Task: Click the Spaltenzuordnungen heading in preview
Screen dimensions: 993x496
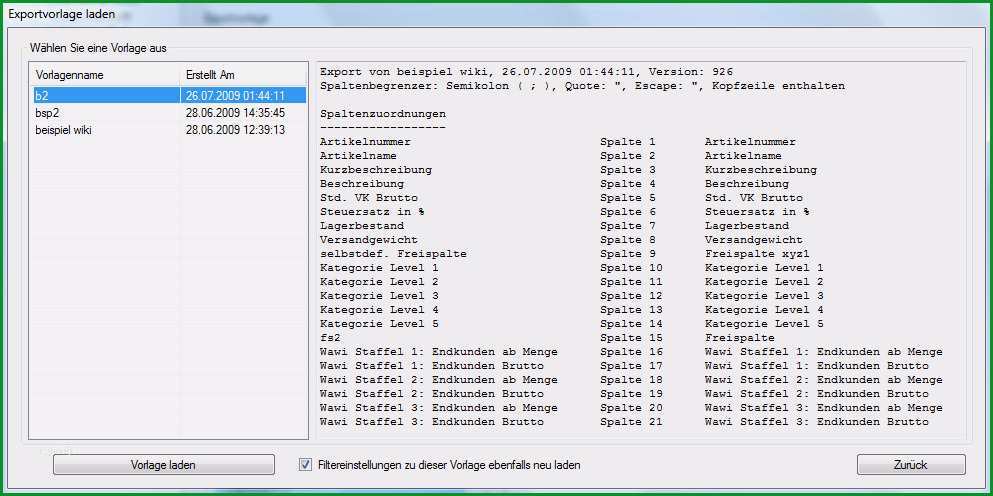Action: point(383,114)
